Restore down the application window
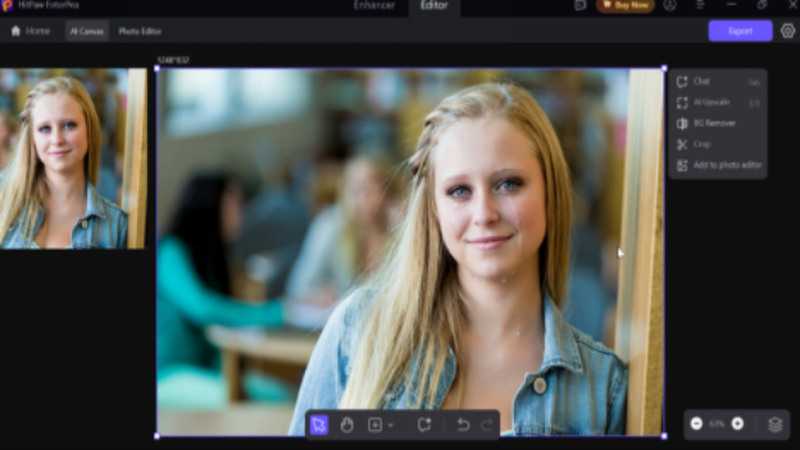 762,5
